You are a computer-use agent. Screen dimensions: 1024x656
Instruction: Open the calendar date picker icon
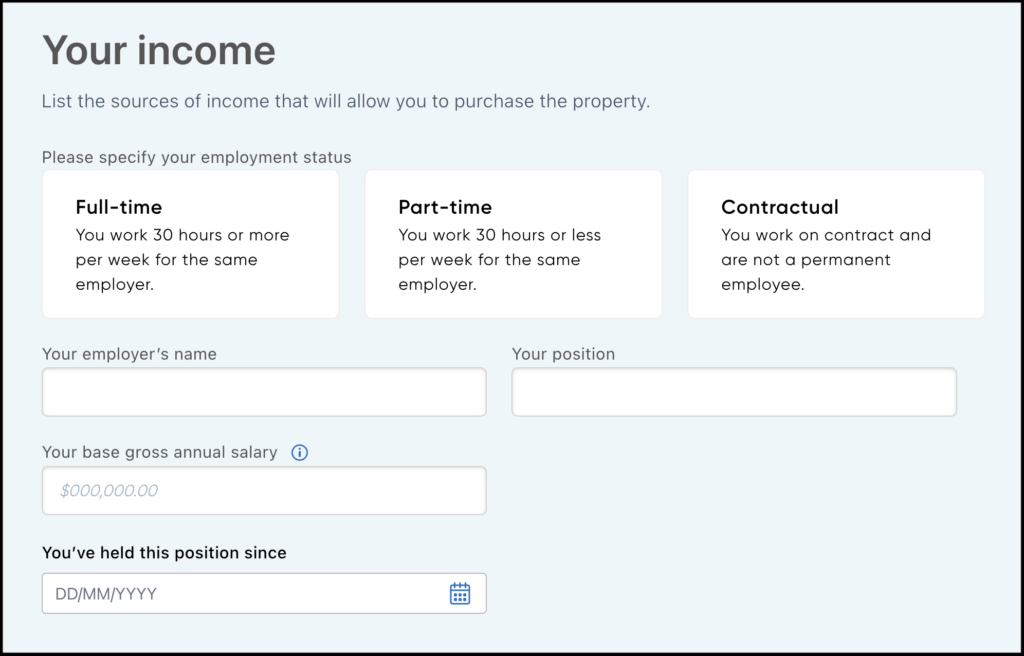tap(459, 593)
